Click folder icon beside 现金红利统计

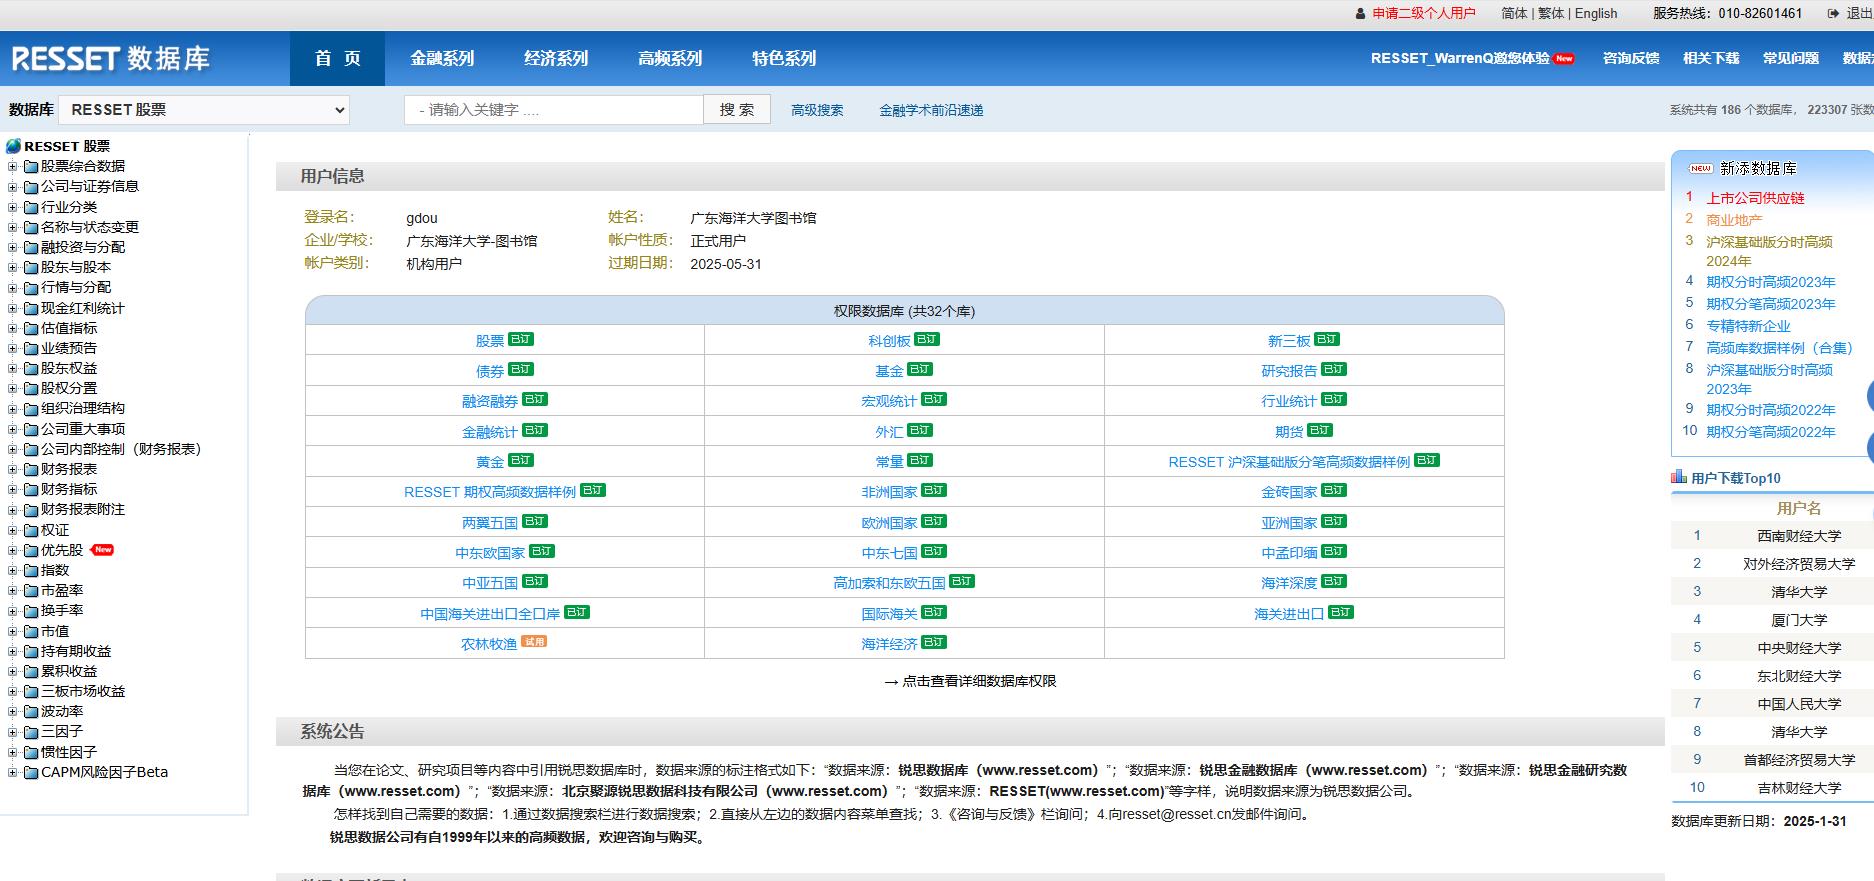coord(30,308)
